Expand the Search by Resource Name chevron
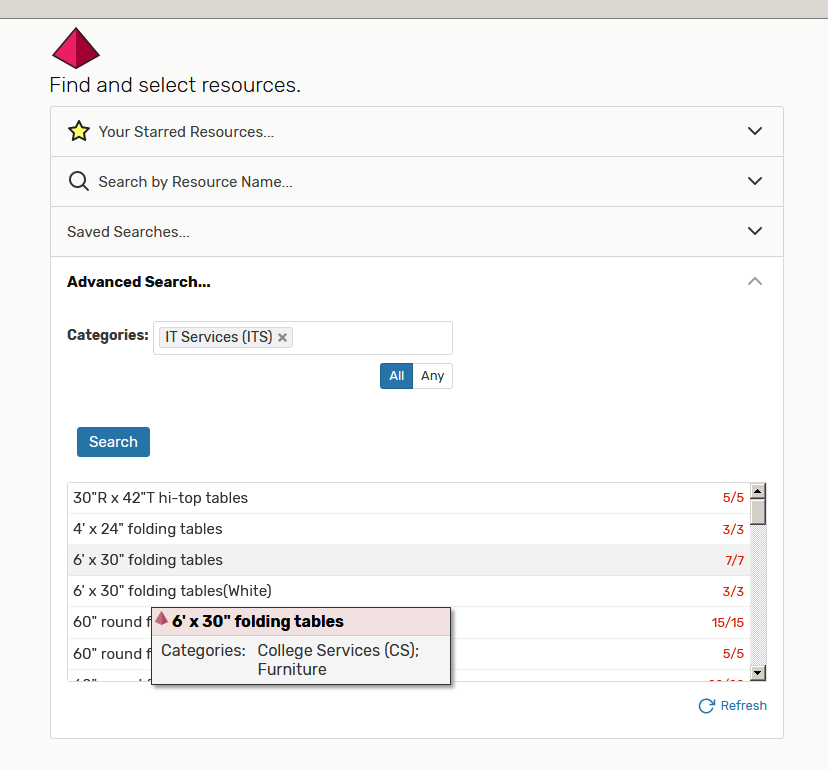The image size is (828, 770). click(755, 181)
